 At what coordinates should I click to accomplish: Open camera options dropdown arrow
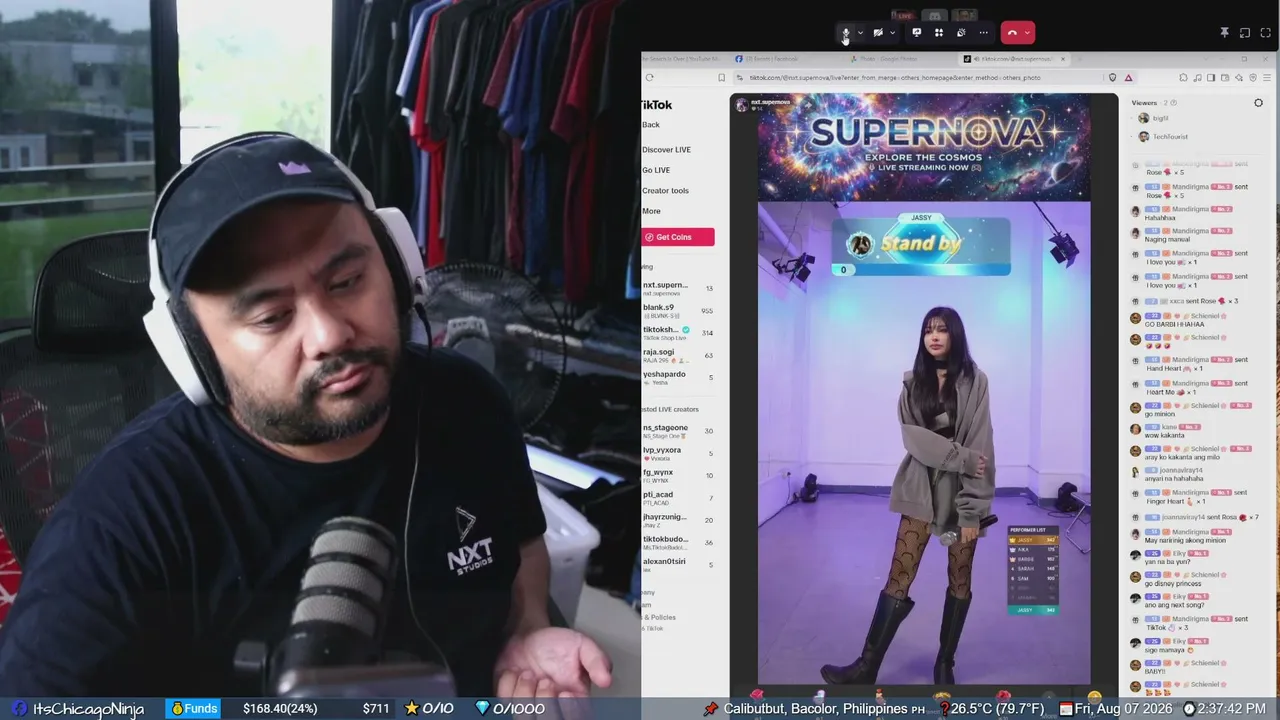coord(892,33)
